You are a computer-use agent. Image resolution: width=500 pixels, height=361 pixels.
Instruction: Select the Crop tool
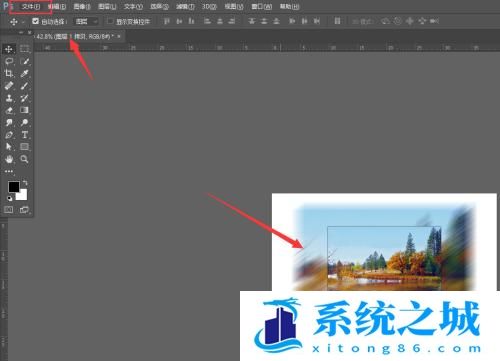pyautogui.click(x=9, y=74)
